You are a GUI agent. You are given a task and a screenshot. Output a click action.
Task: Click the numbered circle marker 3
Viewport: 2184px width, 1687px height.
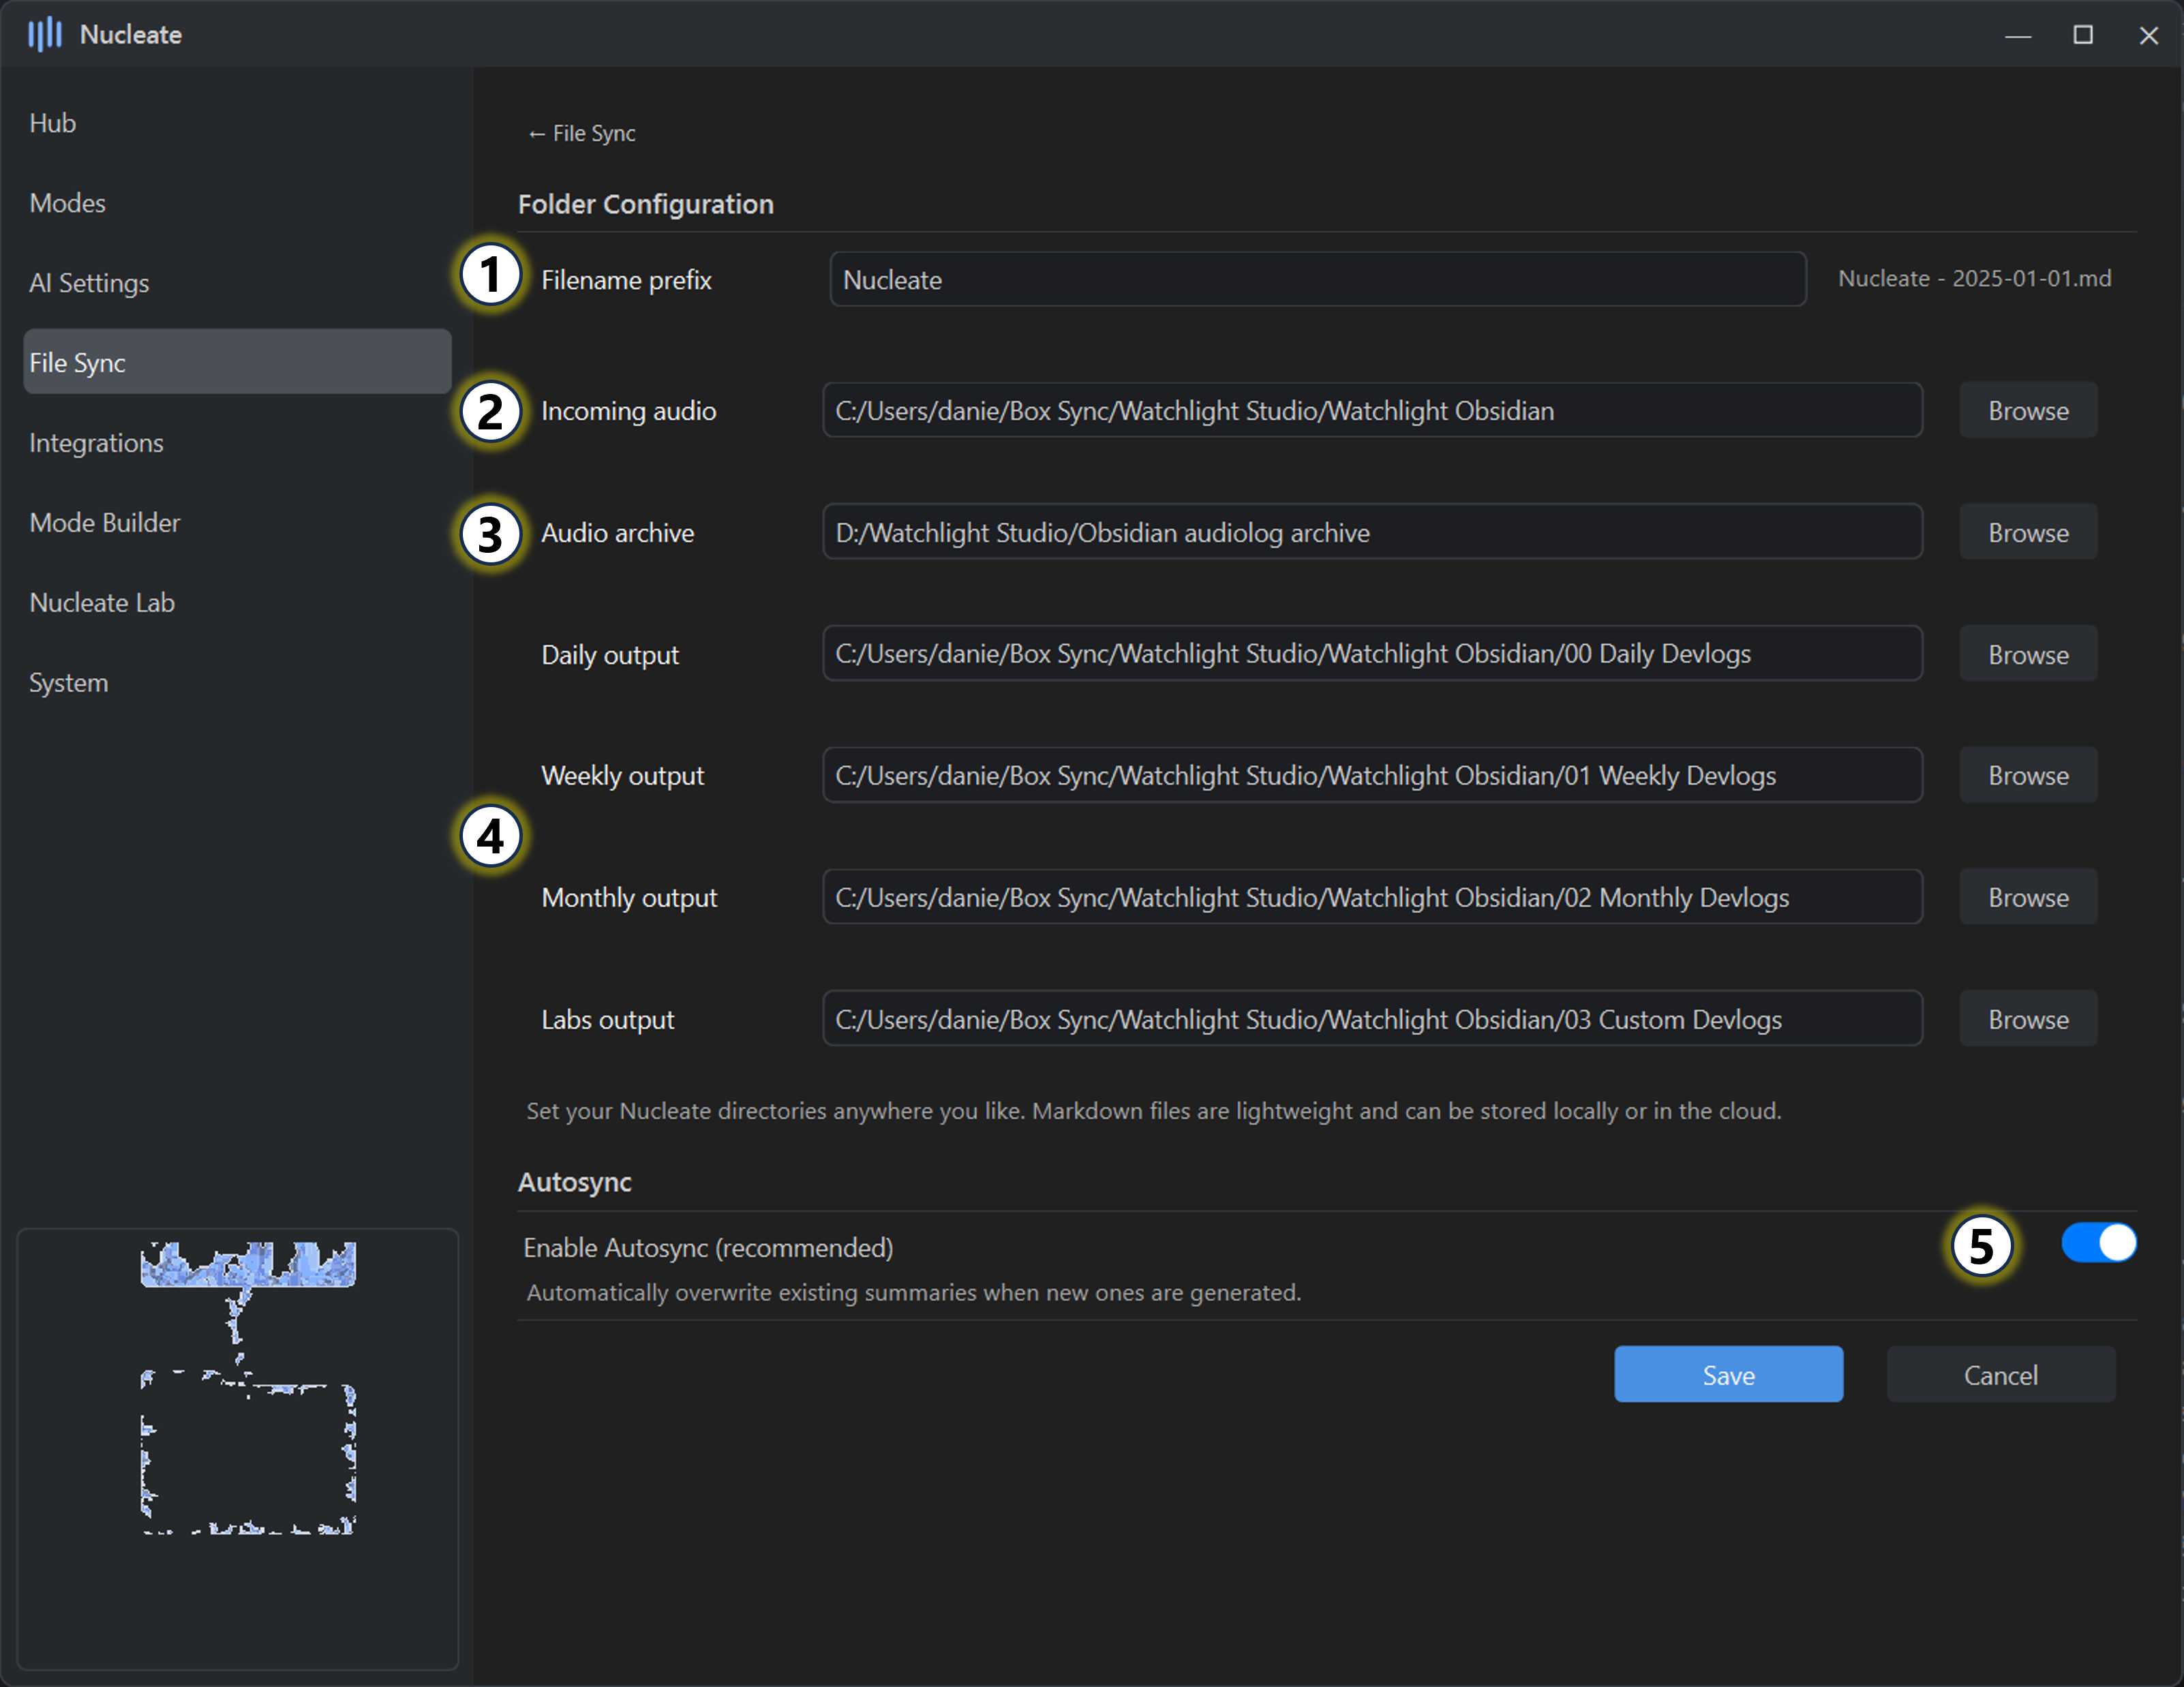[x=490, y=534]
